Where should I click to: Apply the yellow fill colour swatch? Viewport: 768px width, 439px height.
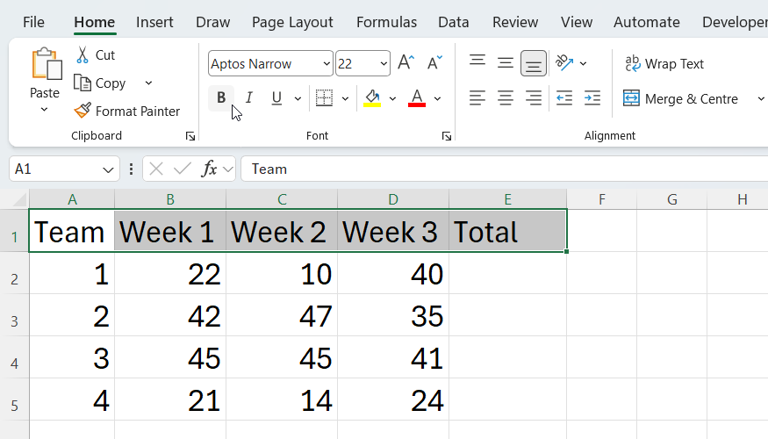point(372,98)
